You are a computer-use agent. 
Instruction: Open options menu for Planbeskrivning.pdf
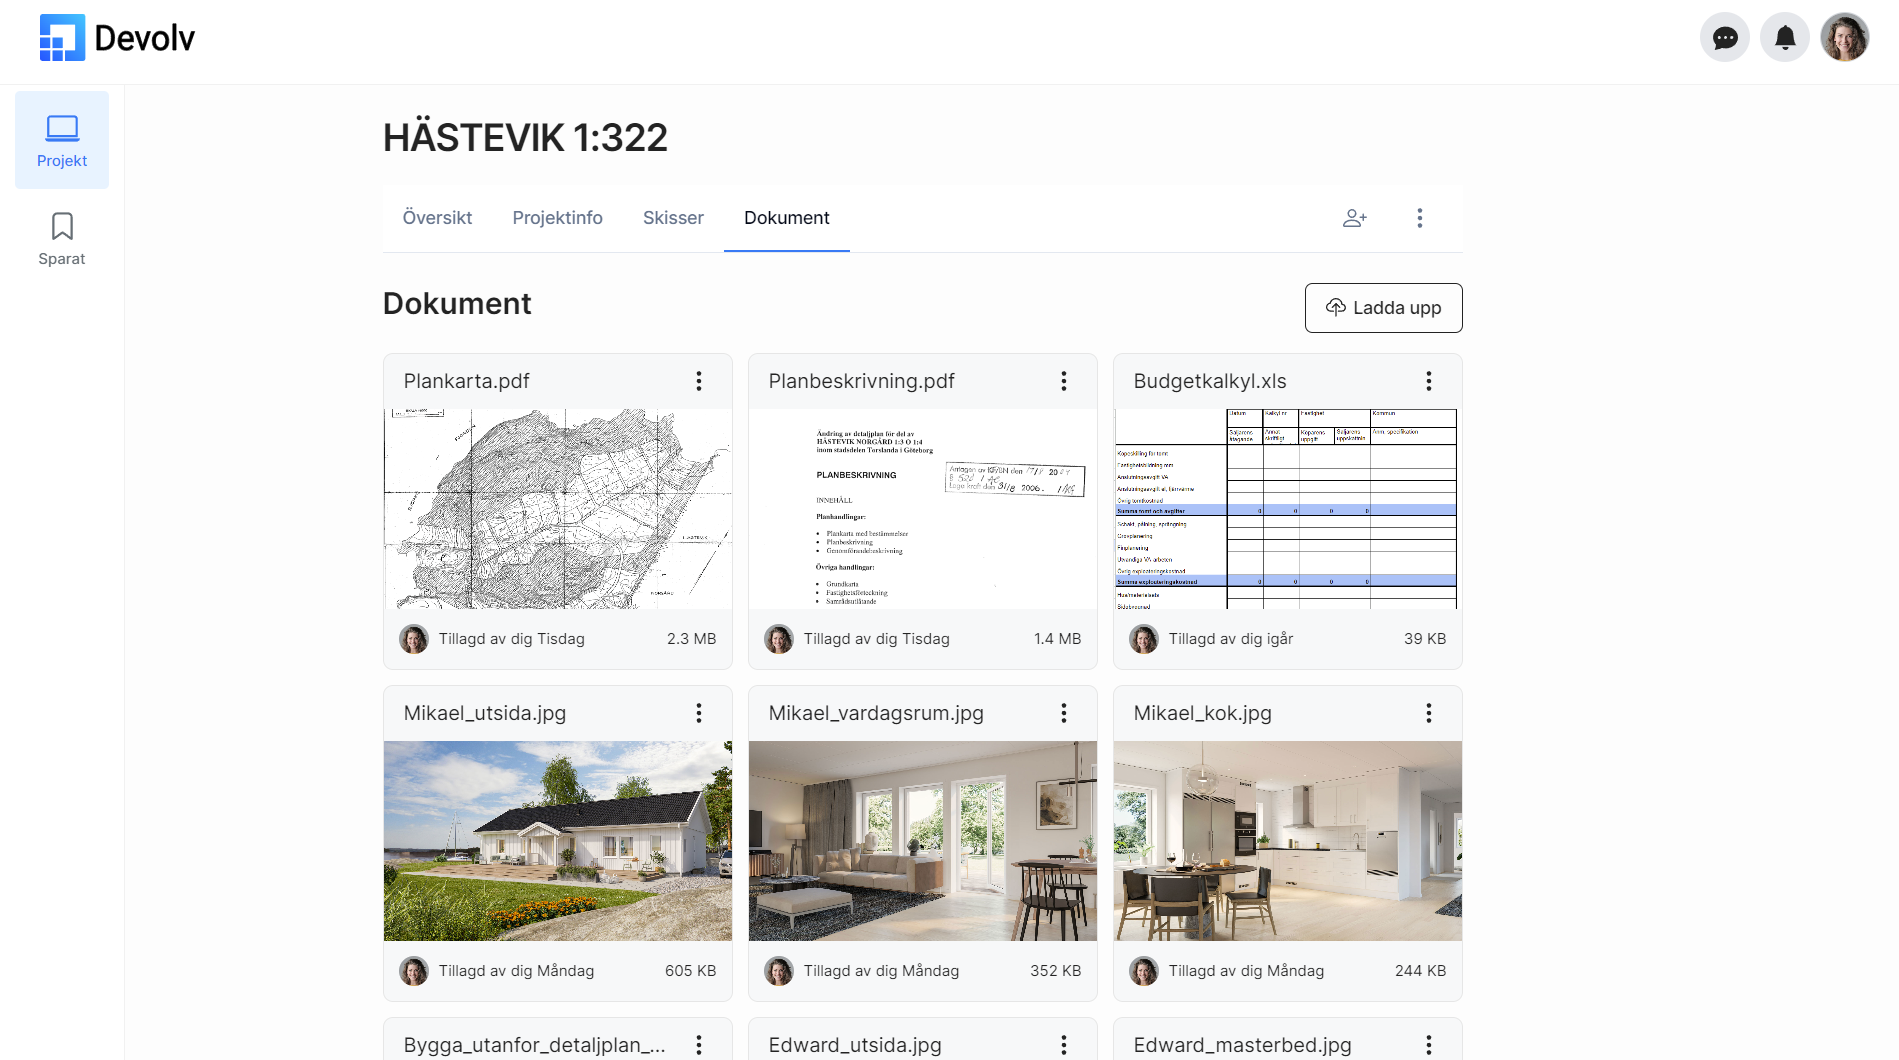point(1064,381)
